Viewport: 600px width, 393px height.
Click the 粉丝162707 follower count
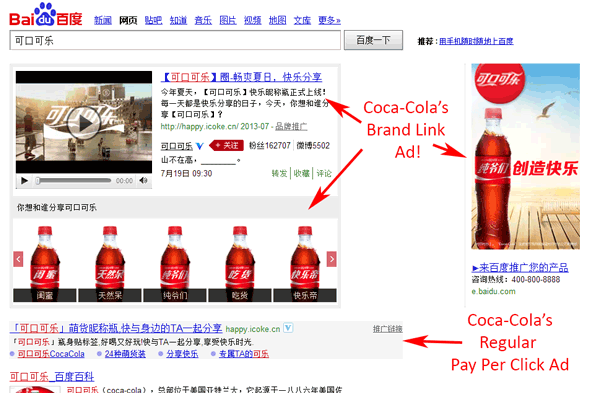coord(269,145)
